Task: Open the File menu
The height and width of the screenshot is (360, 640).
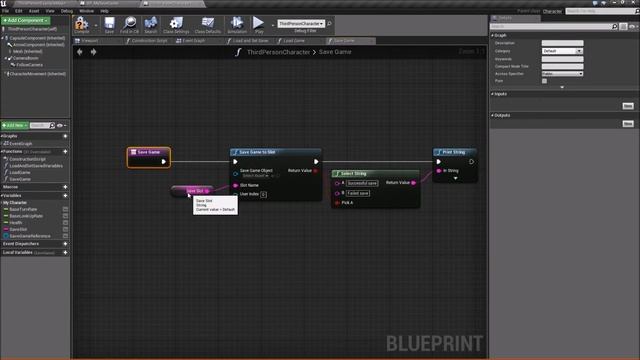Action: coord(5,11)
